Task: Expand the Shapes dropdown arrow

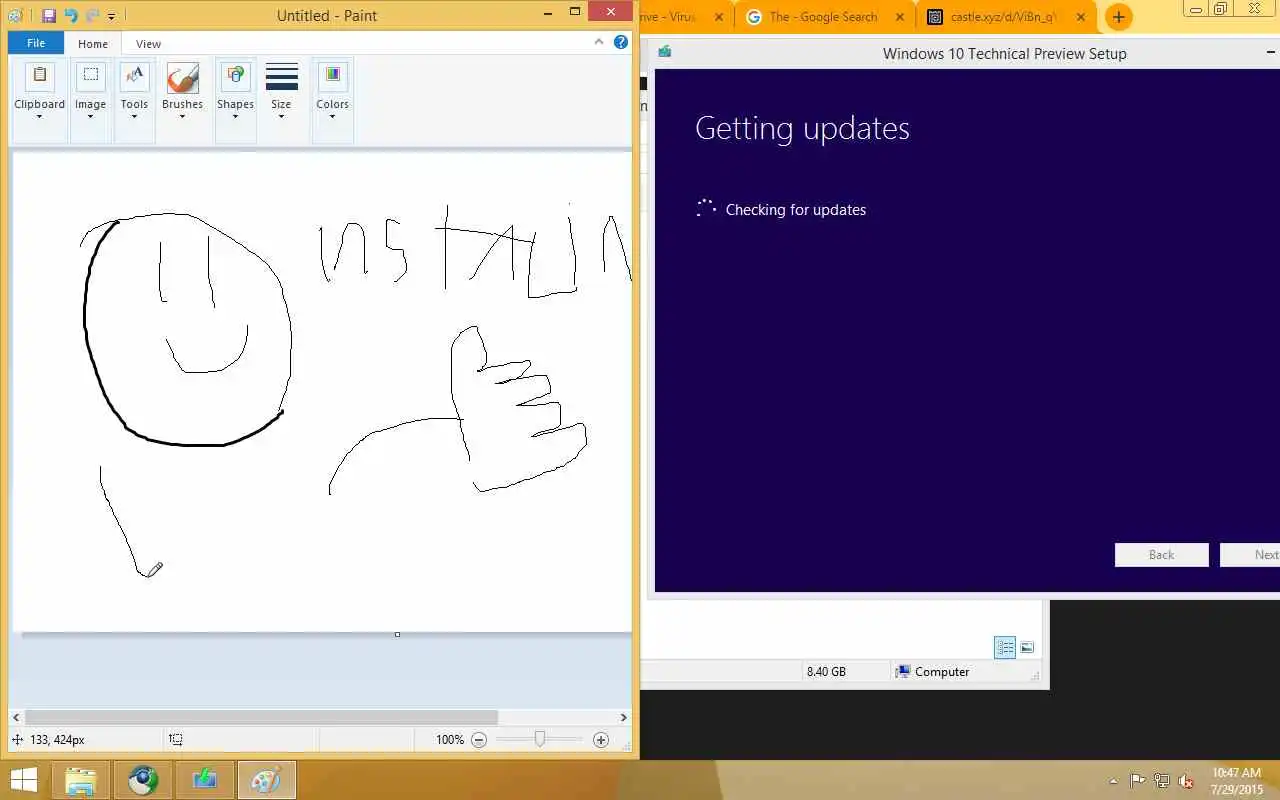Action: coord(235,116)
